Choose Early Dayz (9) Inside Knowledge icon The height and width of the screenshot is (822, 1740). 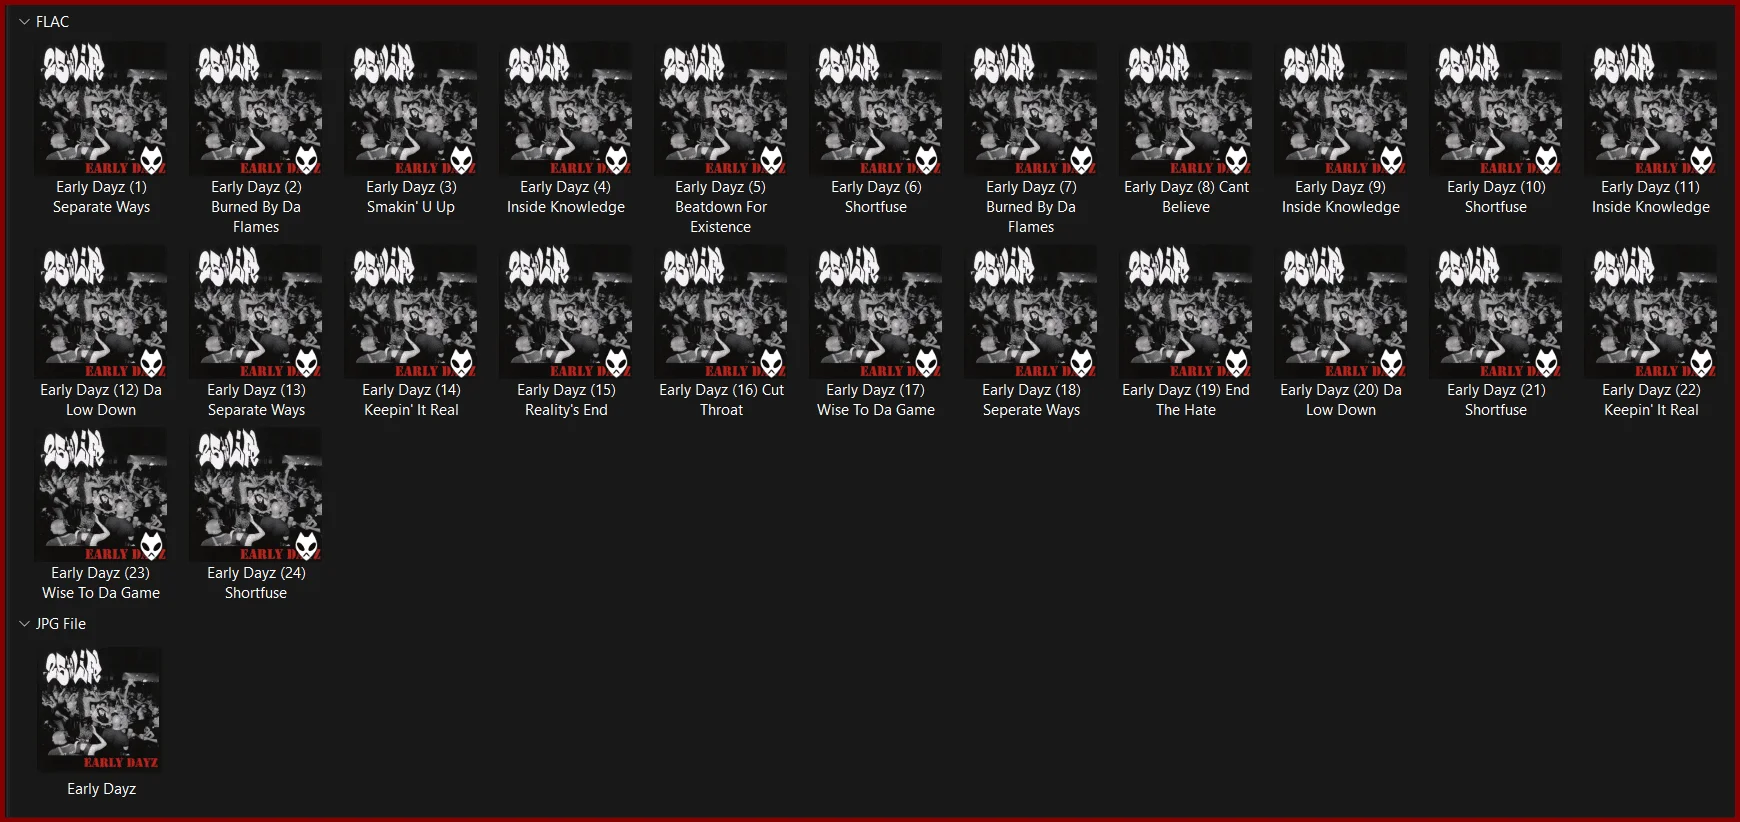click(1341, 108)
